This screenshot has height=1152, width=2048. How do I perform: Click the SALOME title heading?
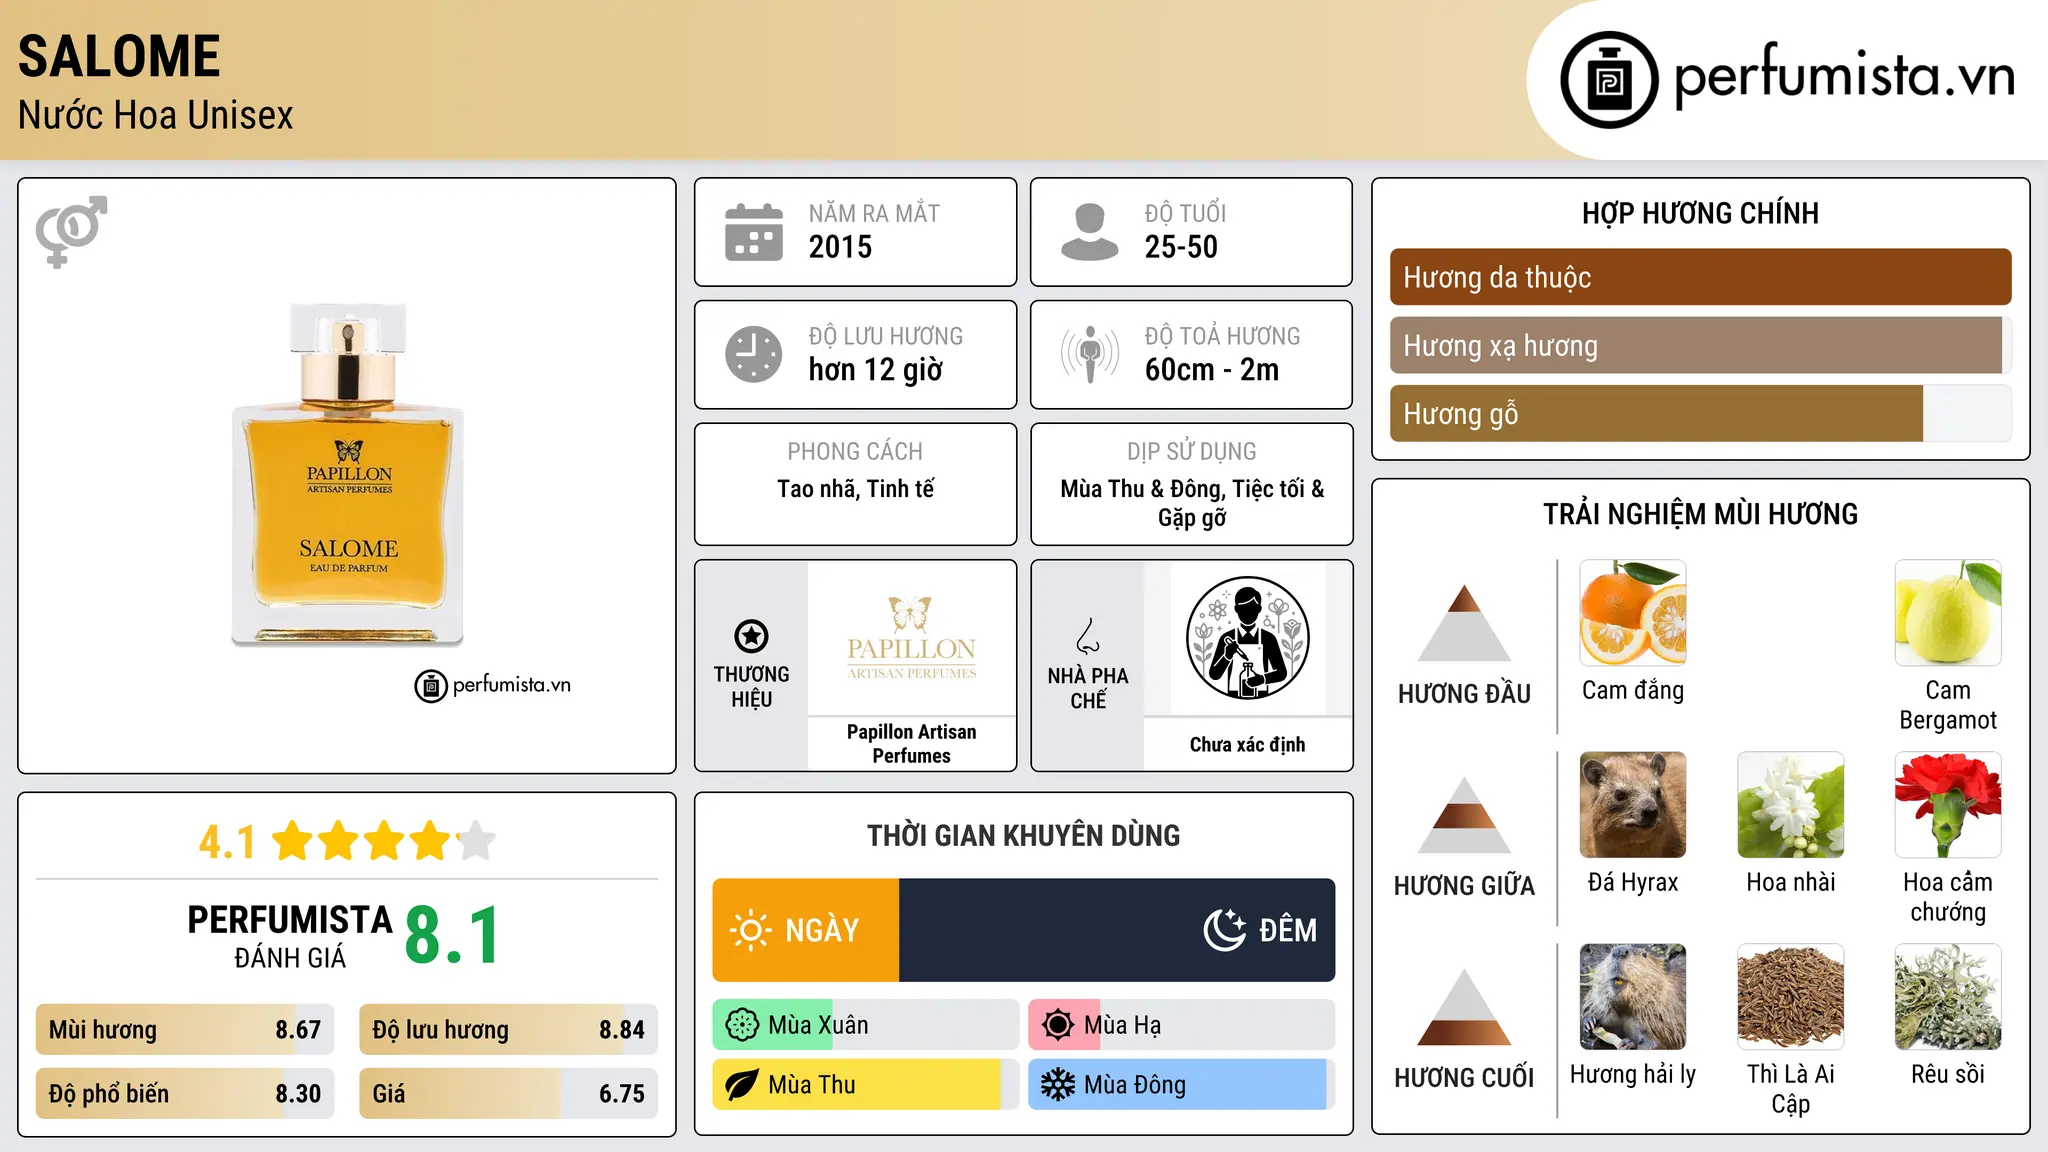click(119, 56)
